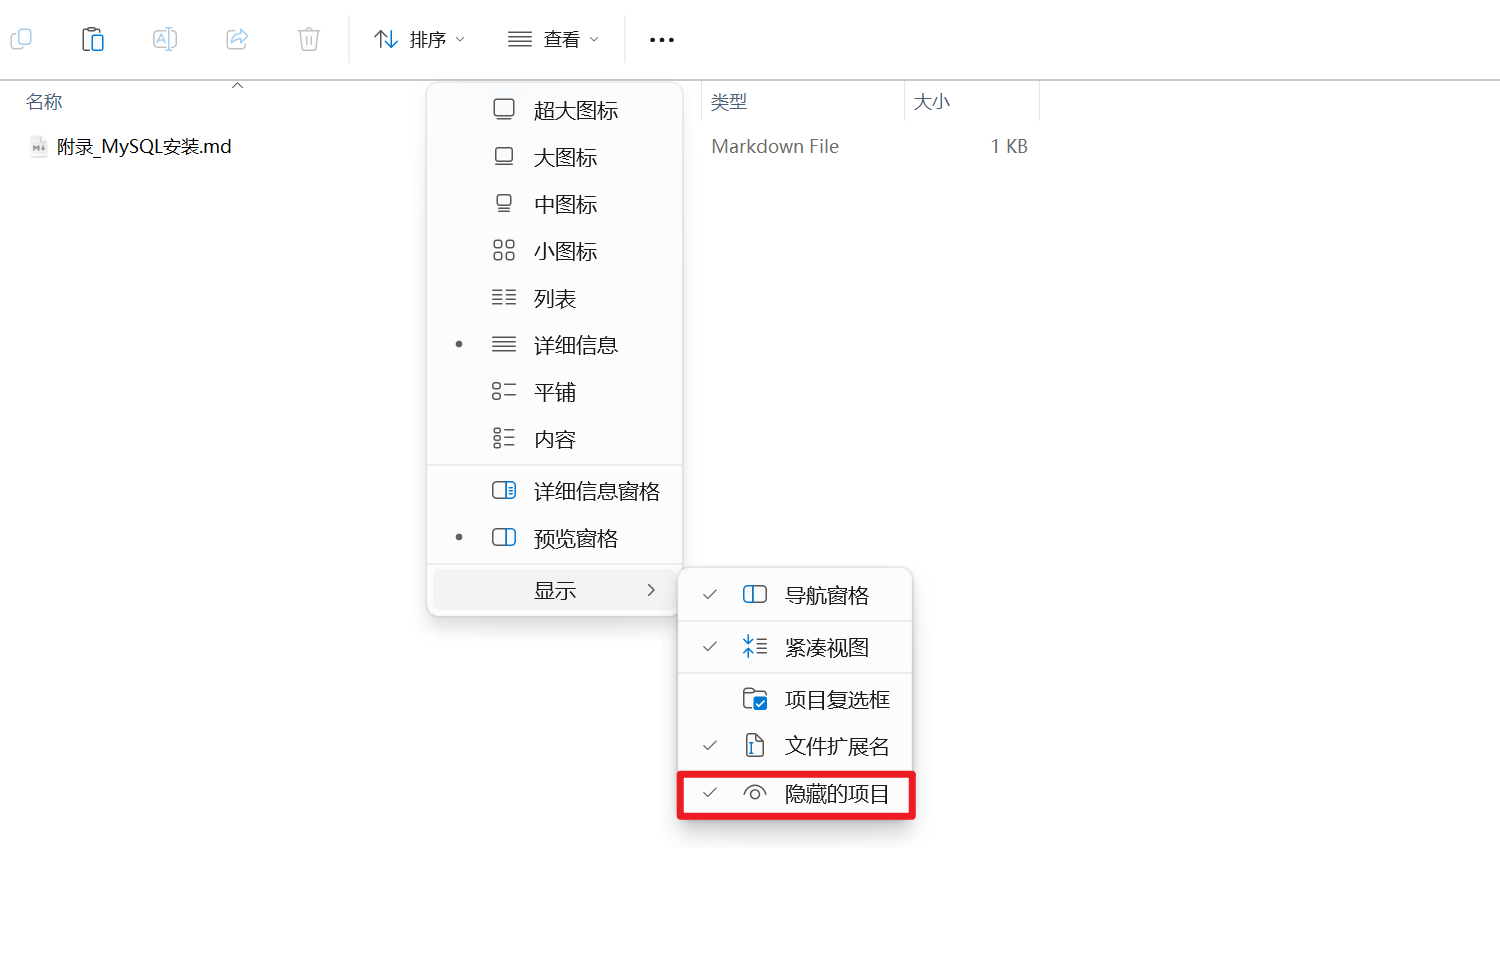Choose 列表 view option
This screenshot has width=1500, height=956.
click(x=555, y=298)
